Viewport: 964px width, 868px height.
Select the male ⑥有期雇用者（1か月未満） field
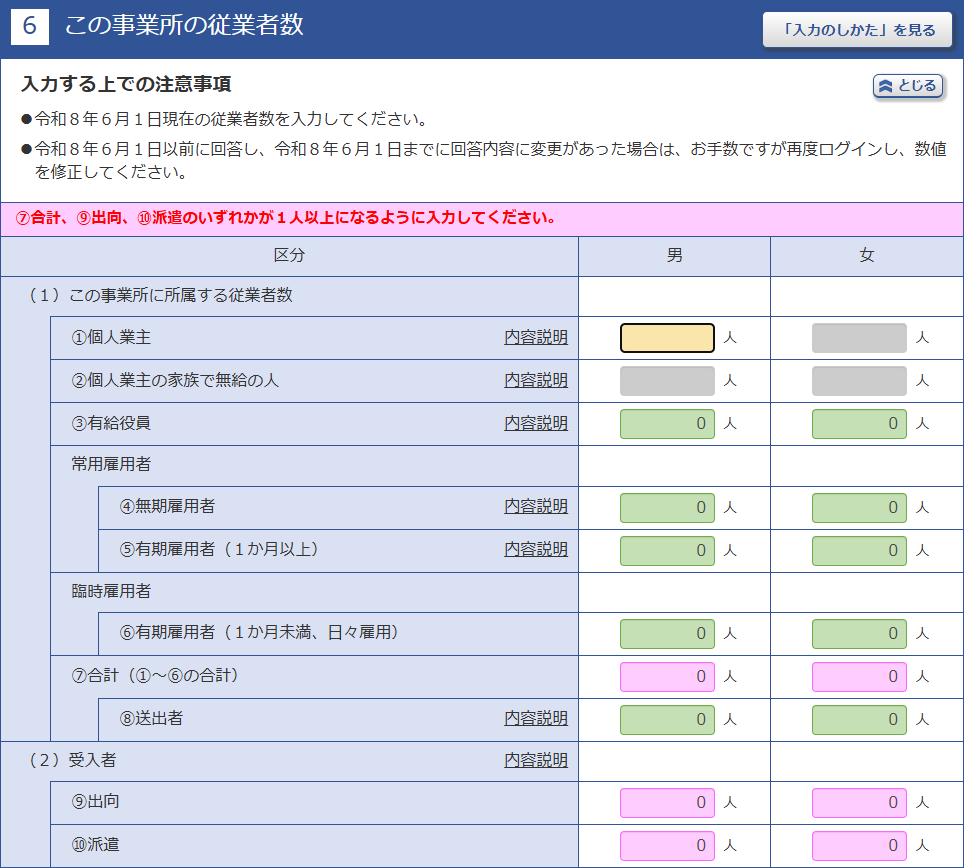click(667, 634)
